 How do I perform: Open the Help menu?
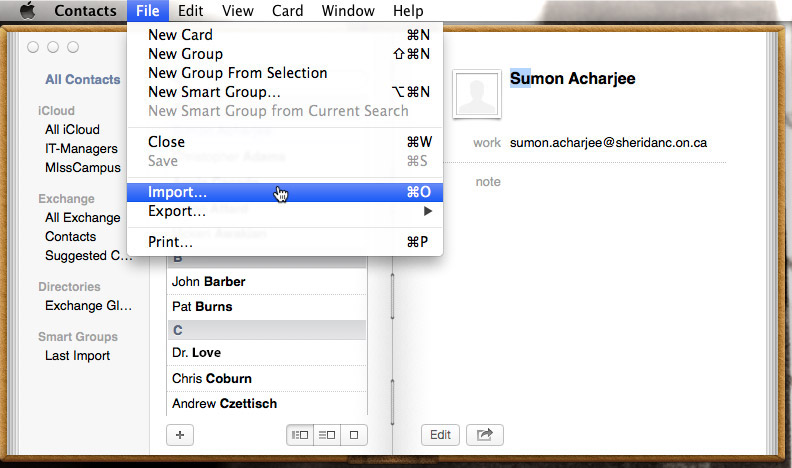408,11
